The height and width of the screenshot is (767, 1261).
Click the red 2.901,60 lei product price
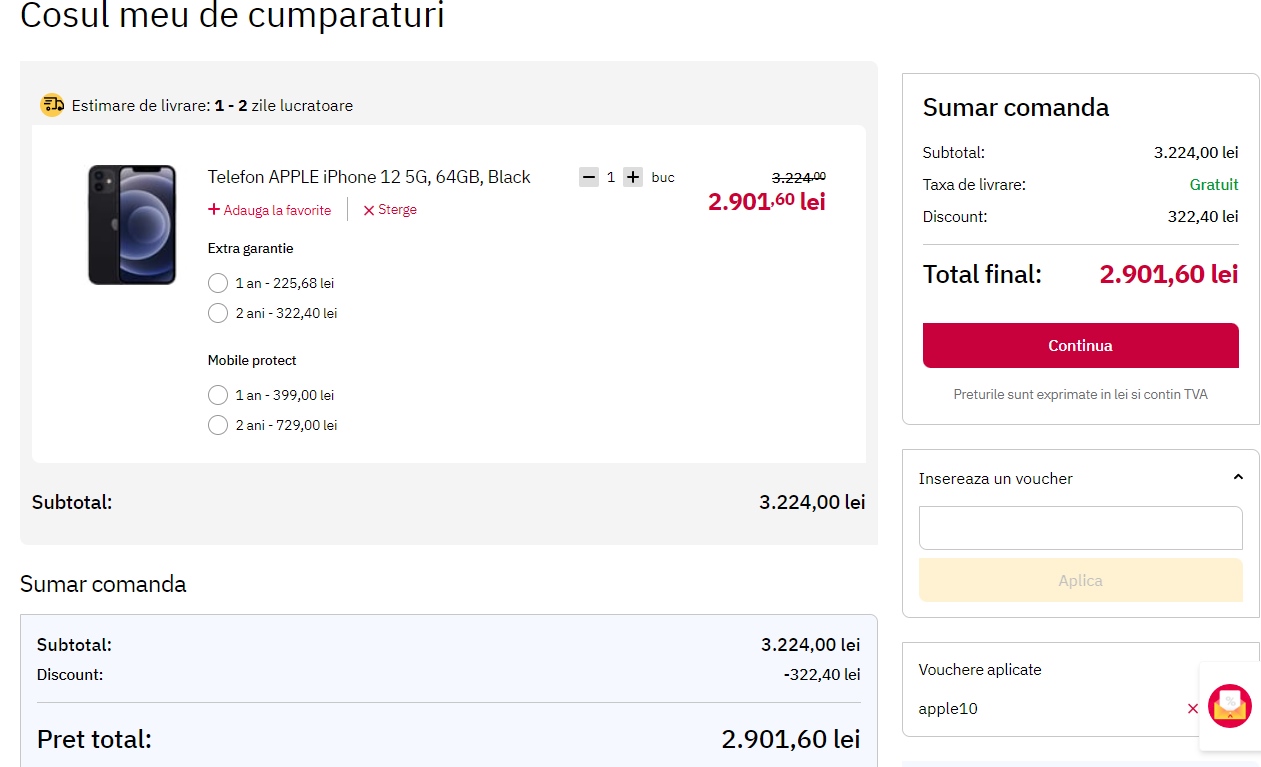[x=767, y=201]
